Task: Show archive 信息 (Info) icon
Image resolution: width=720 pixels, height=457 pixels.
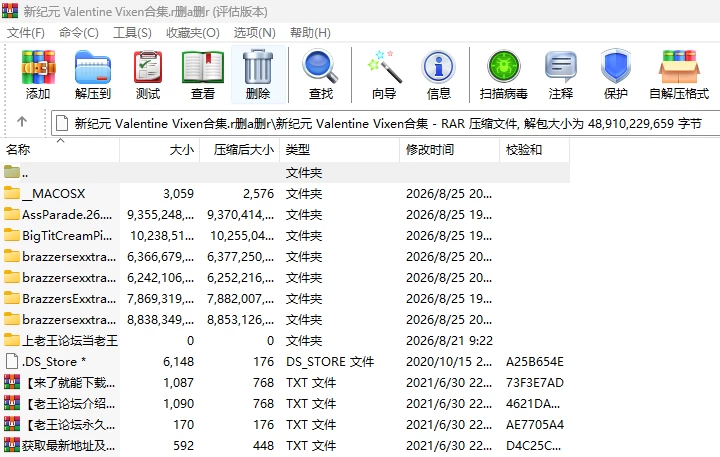Action: (439, 68)
